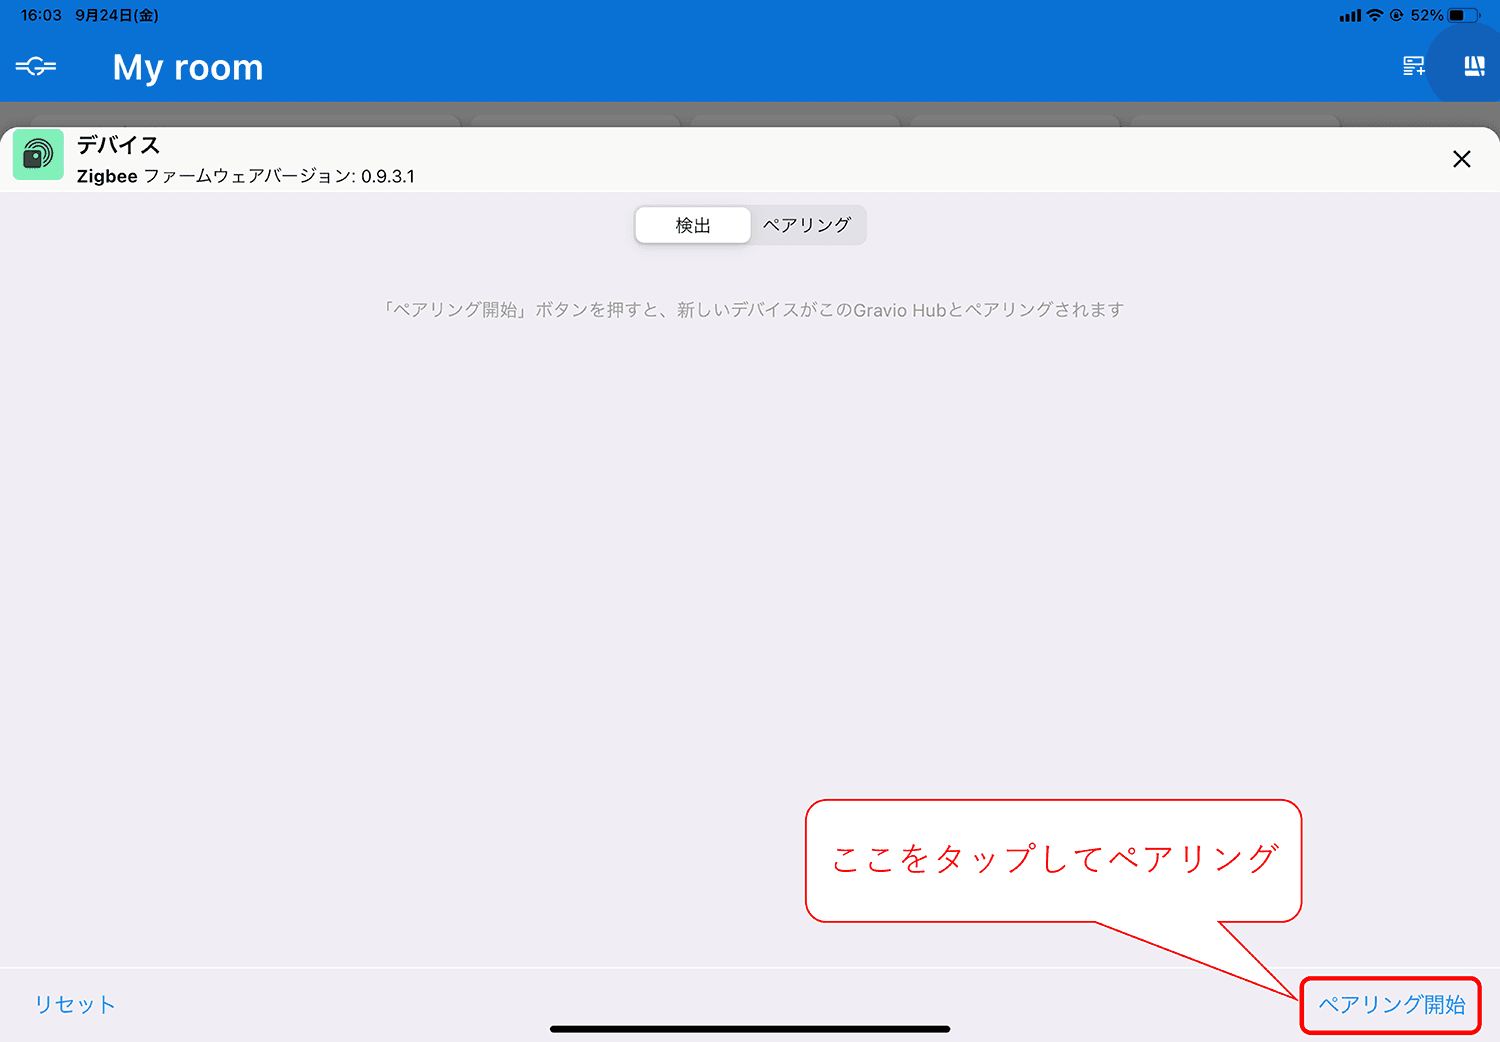Image resolution: width=1500 pixels, height=1042 pixels.
Task: Tap the デバイス heading text
Action: click(x=118, y=145)
